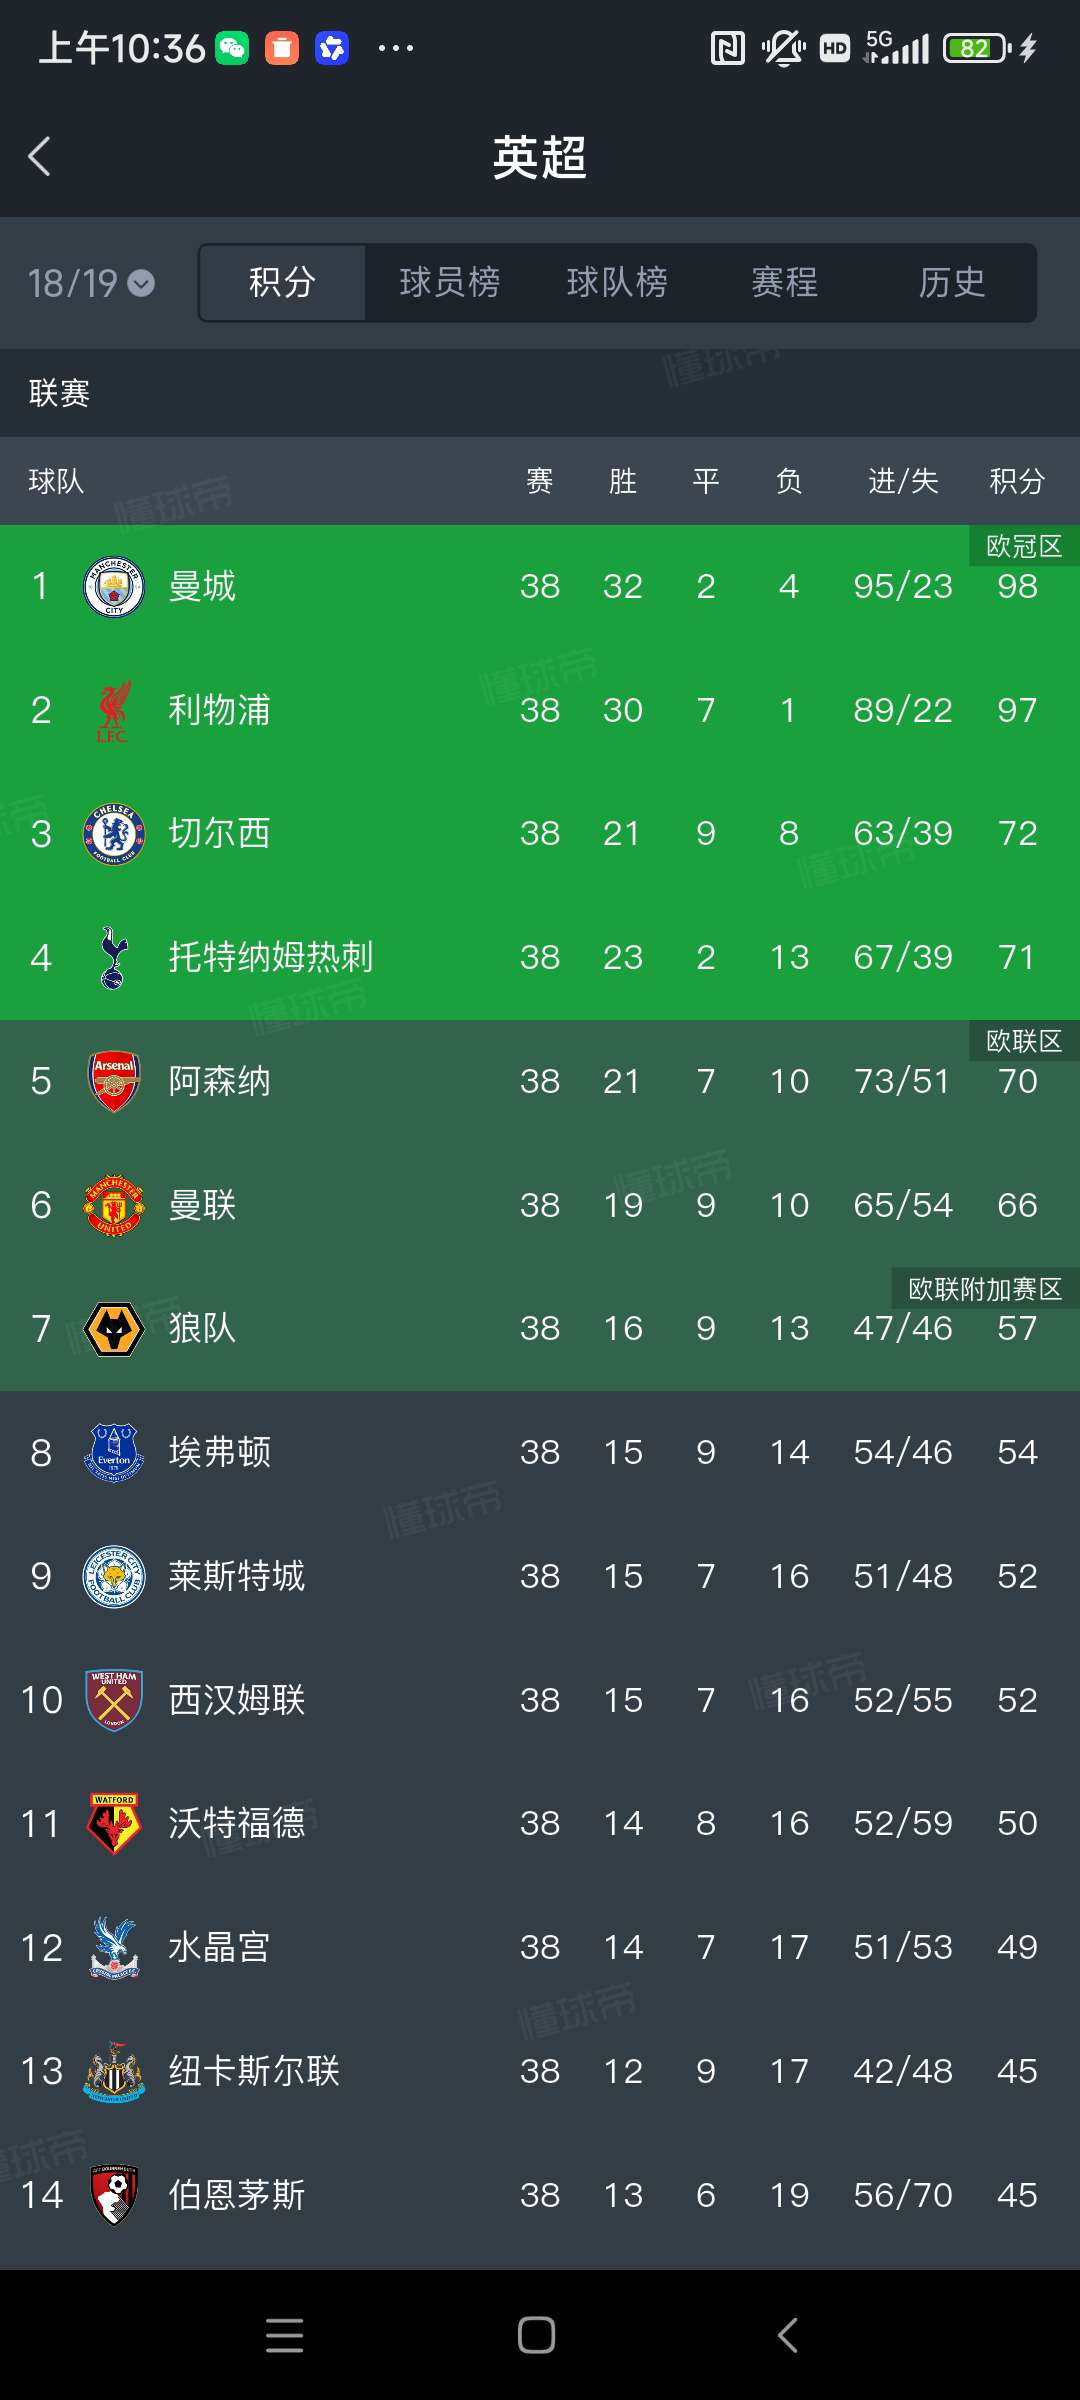Tap the back arrow in the header
This screenshot has height=2400, width=1080.
tap(40, 157)
